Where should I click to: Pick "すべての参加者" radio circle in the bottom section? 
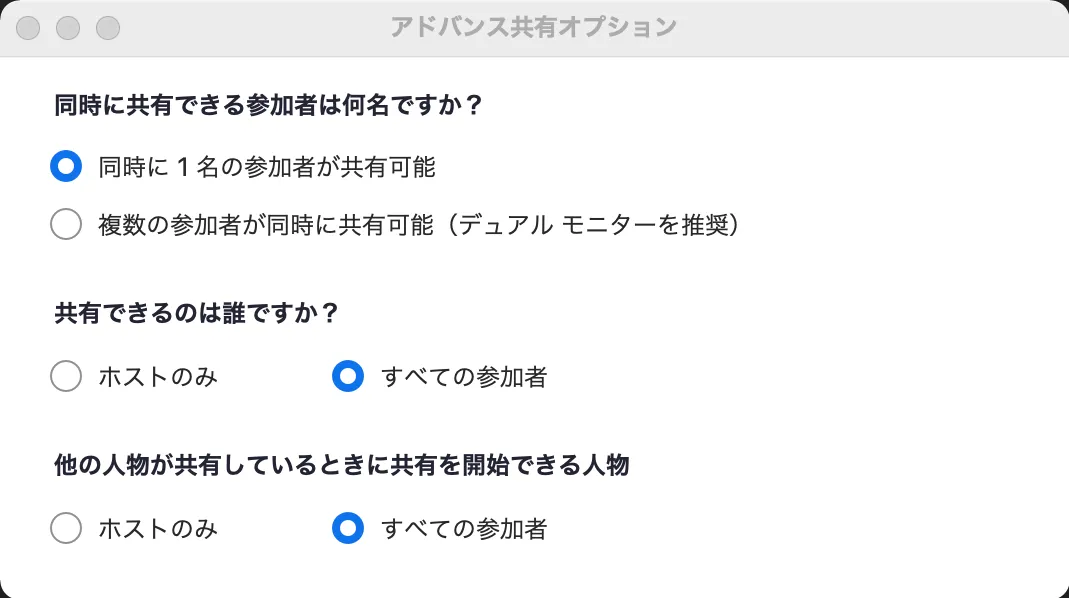[x=348, y=528]
